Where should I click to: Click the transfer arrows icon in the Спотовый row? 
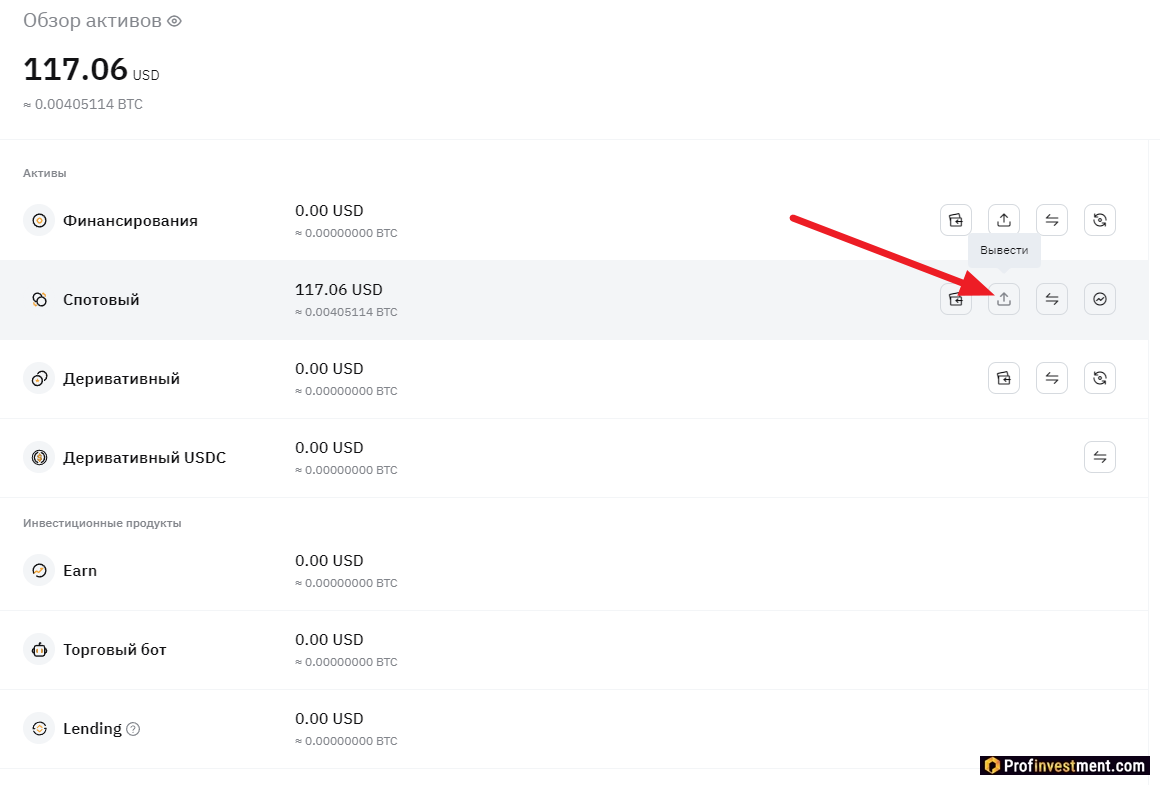(1052, 299)
